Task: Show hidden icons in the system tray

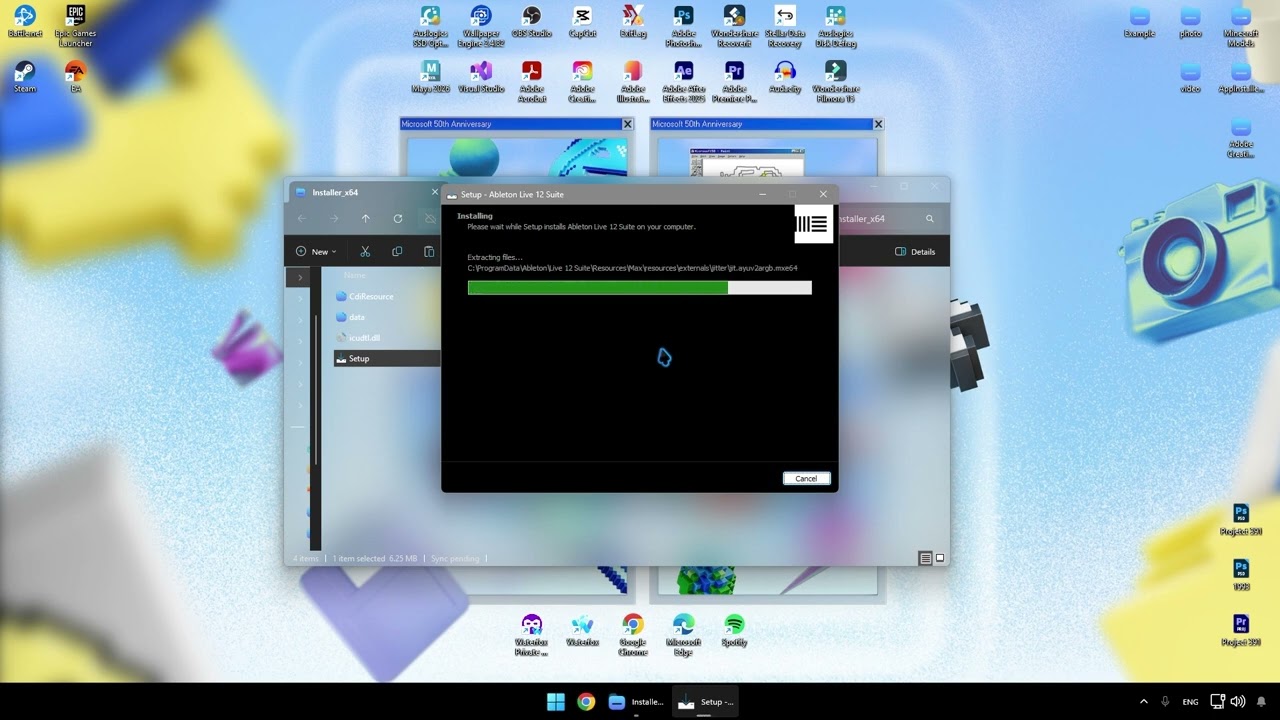Action: 1143,702
